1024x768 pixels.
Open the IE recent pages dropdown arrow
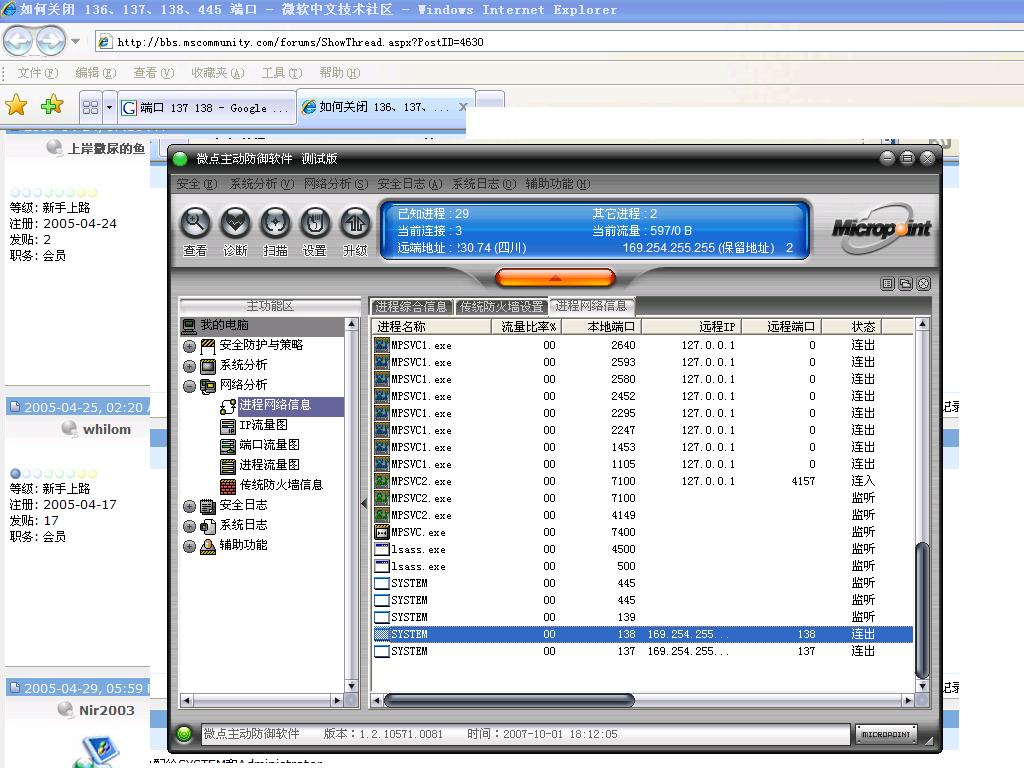[76, 41]
